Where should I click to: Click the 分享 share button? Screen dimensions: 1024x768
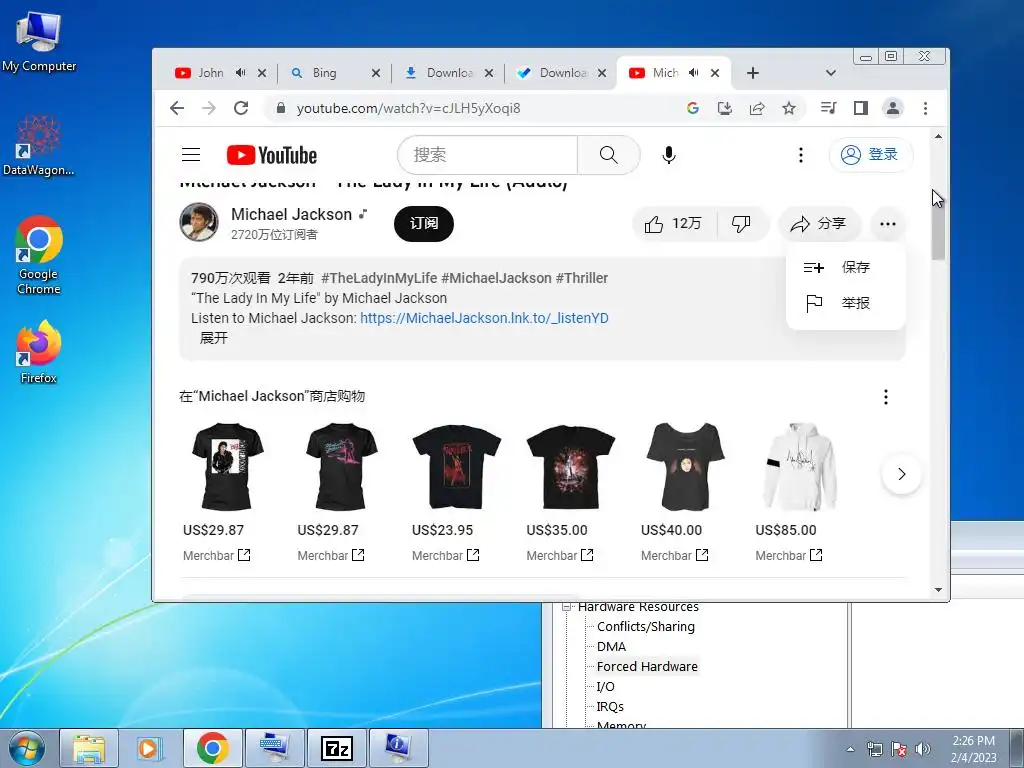(x=819, y=224)
